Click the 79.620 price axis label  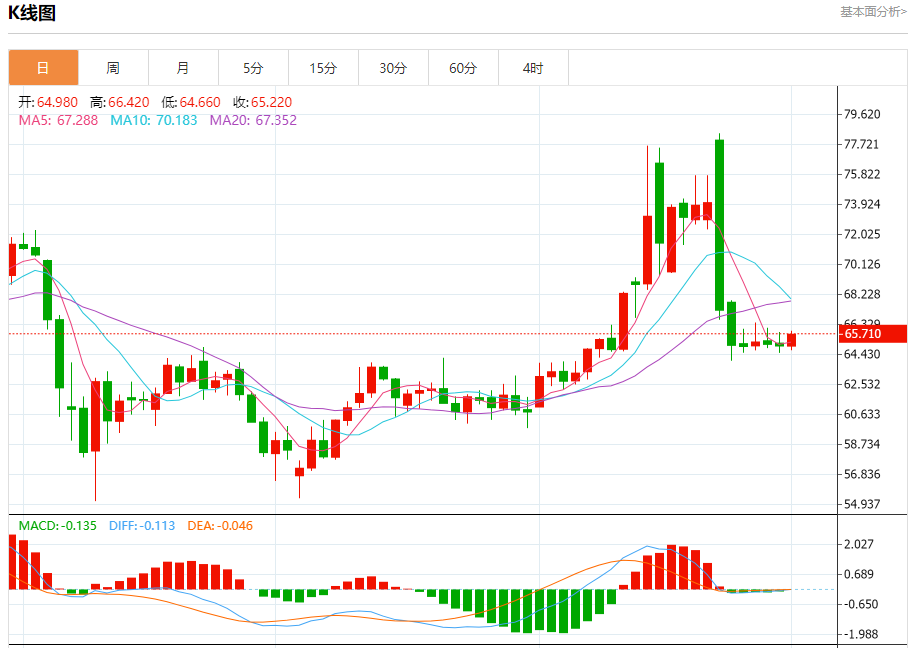click(x=862, y=114)
